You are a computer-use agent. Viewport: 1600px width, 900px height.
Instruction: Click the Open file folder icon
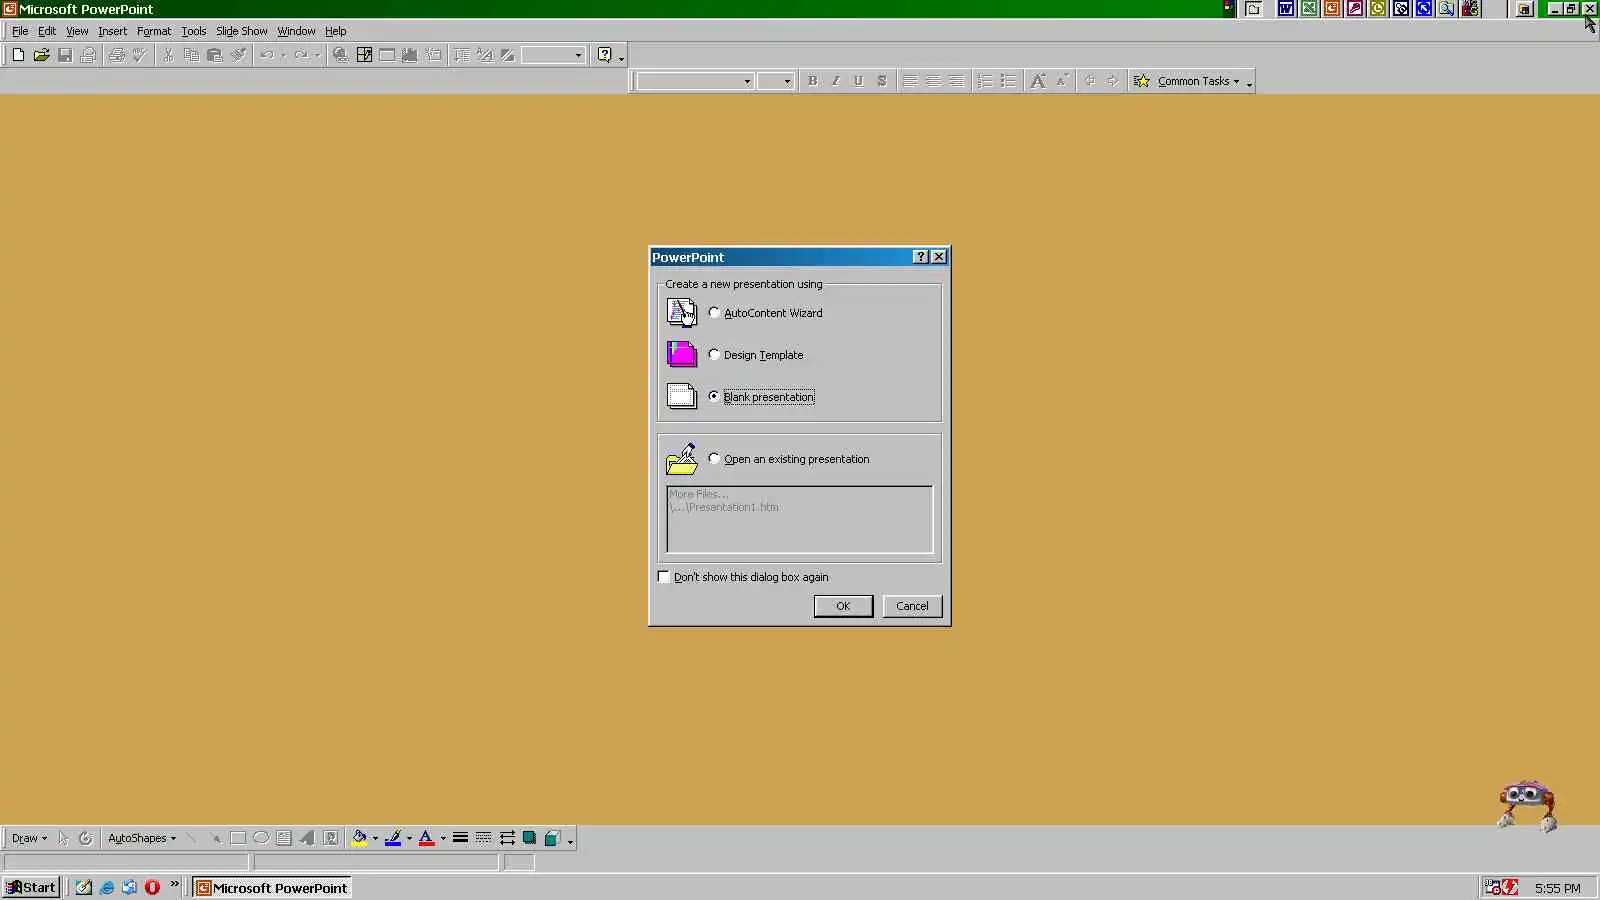tap(41, 55)
